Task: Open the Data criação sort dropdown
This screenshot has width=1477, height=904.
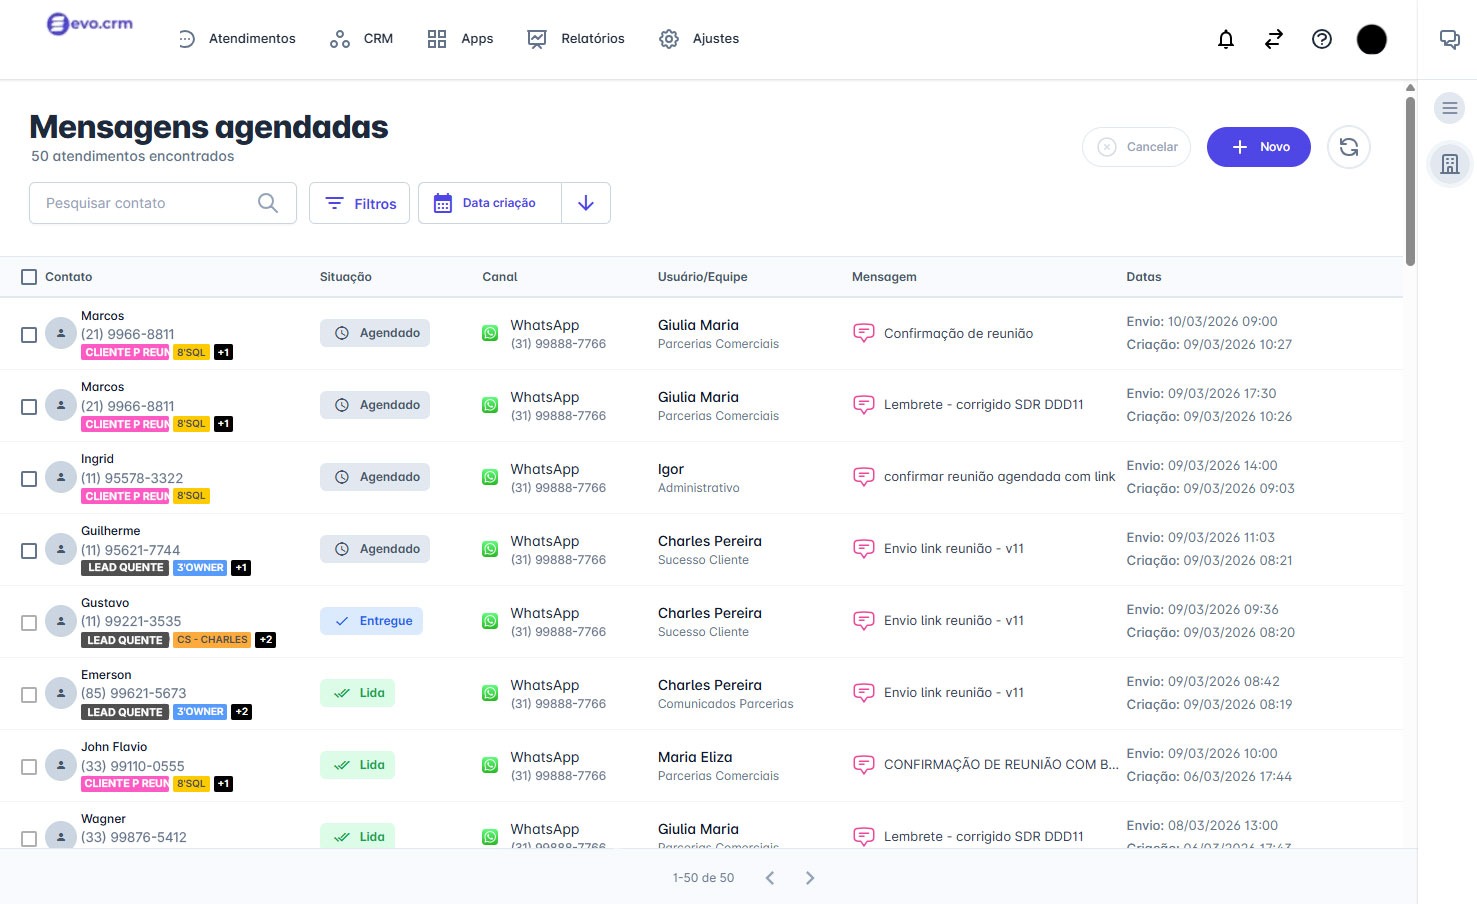Action: [x=490, y=203]
